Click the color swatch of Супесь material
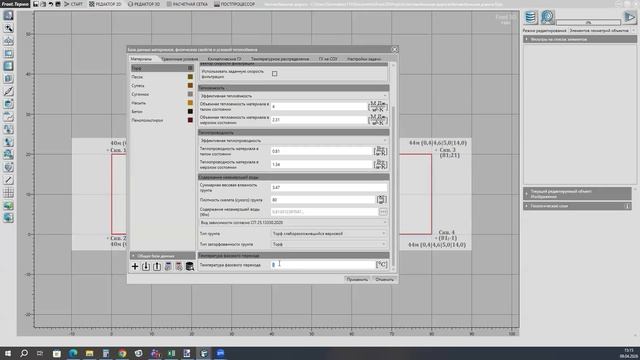The width and height of the screenshot is (640, 360). [190, 85]
